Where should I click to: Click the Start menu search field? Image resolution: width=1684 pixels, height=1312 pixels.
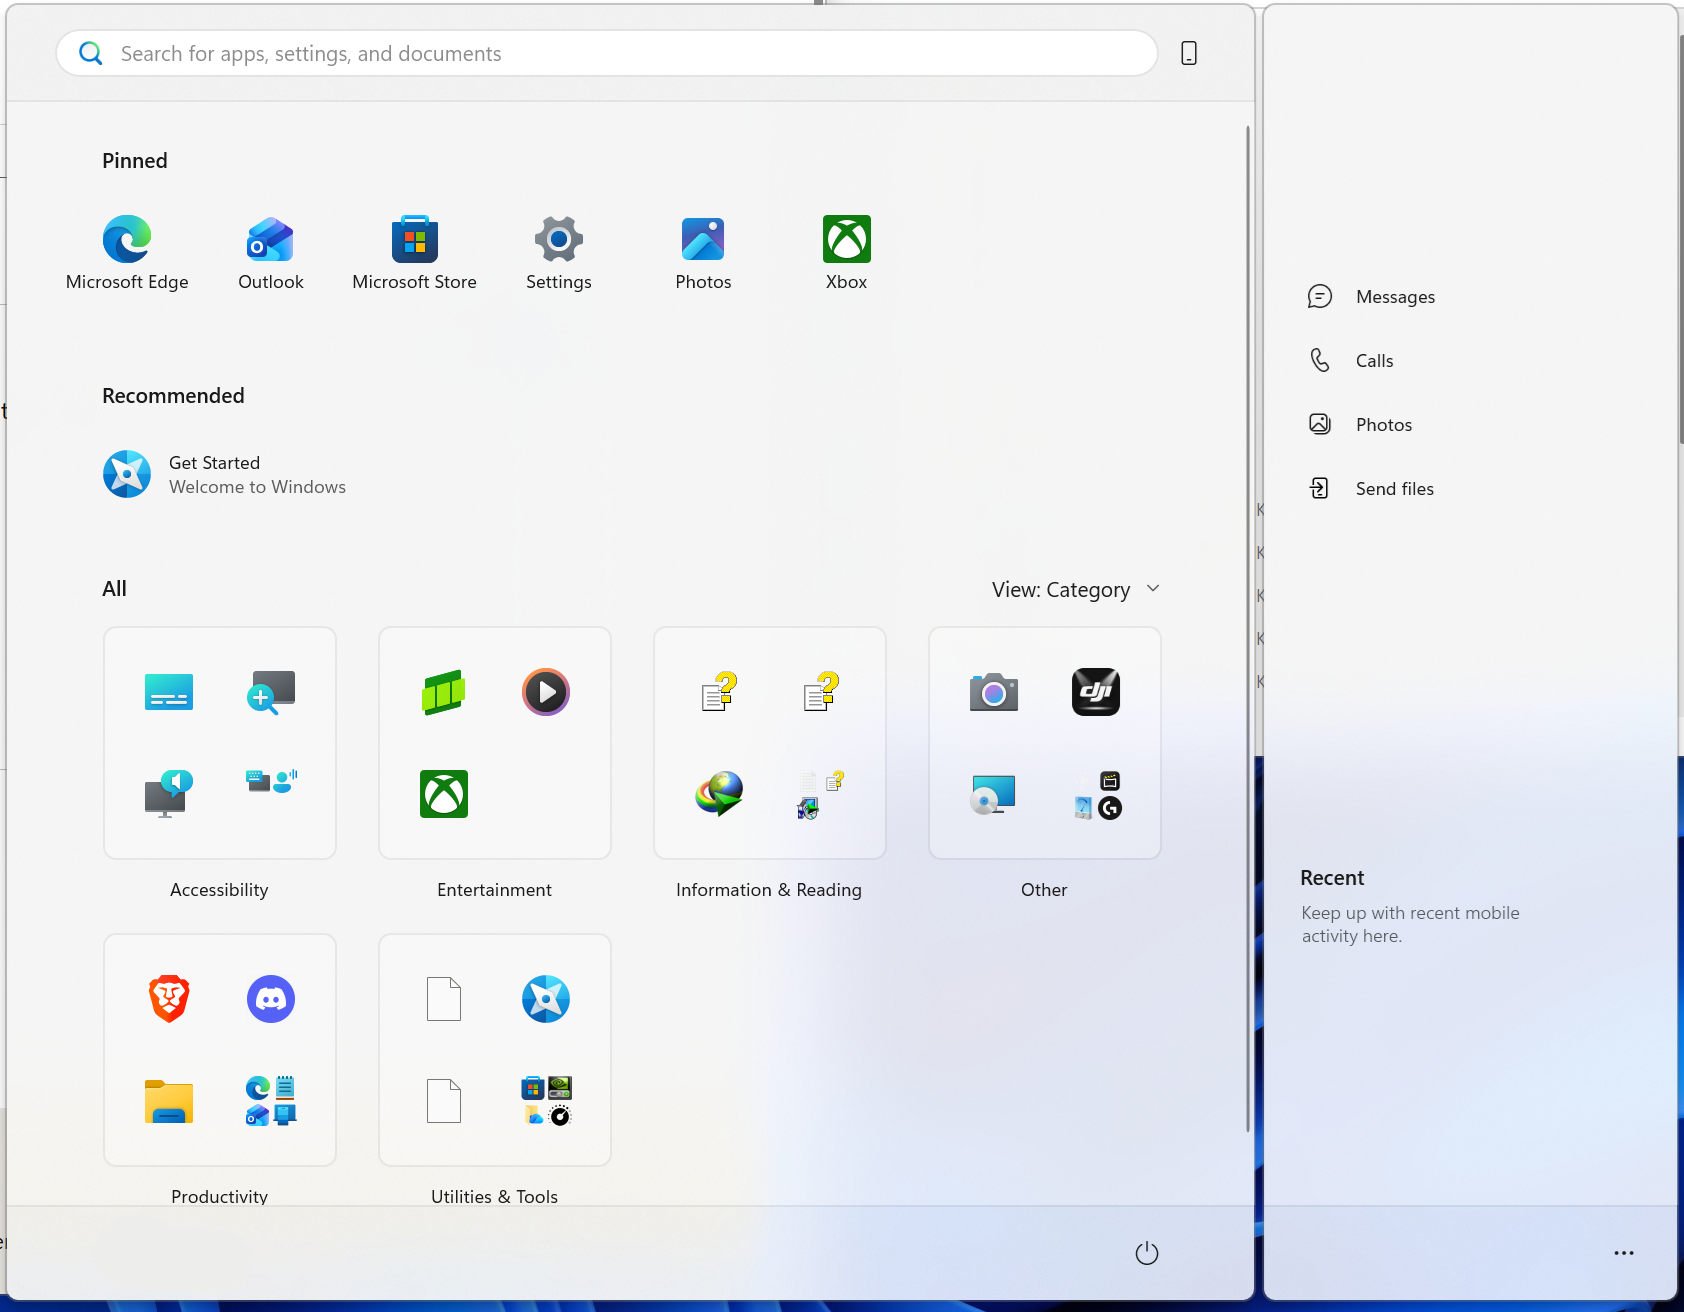click(x=607, y=53)
